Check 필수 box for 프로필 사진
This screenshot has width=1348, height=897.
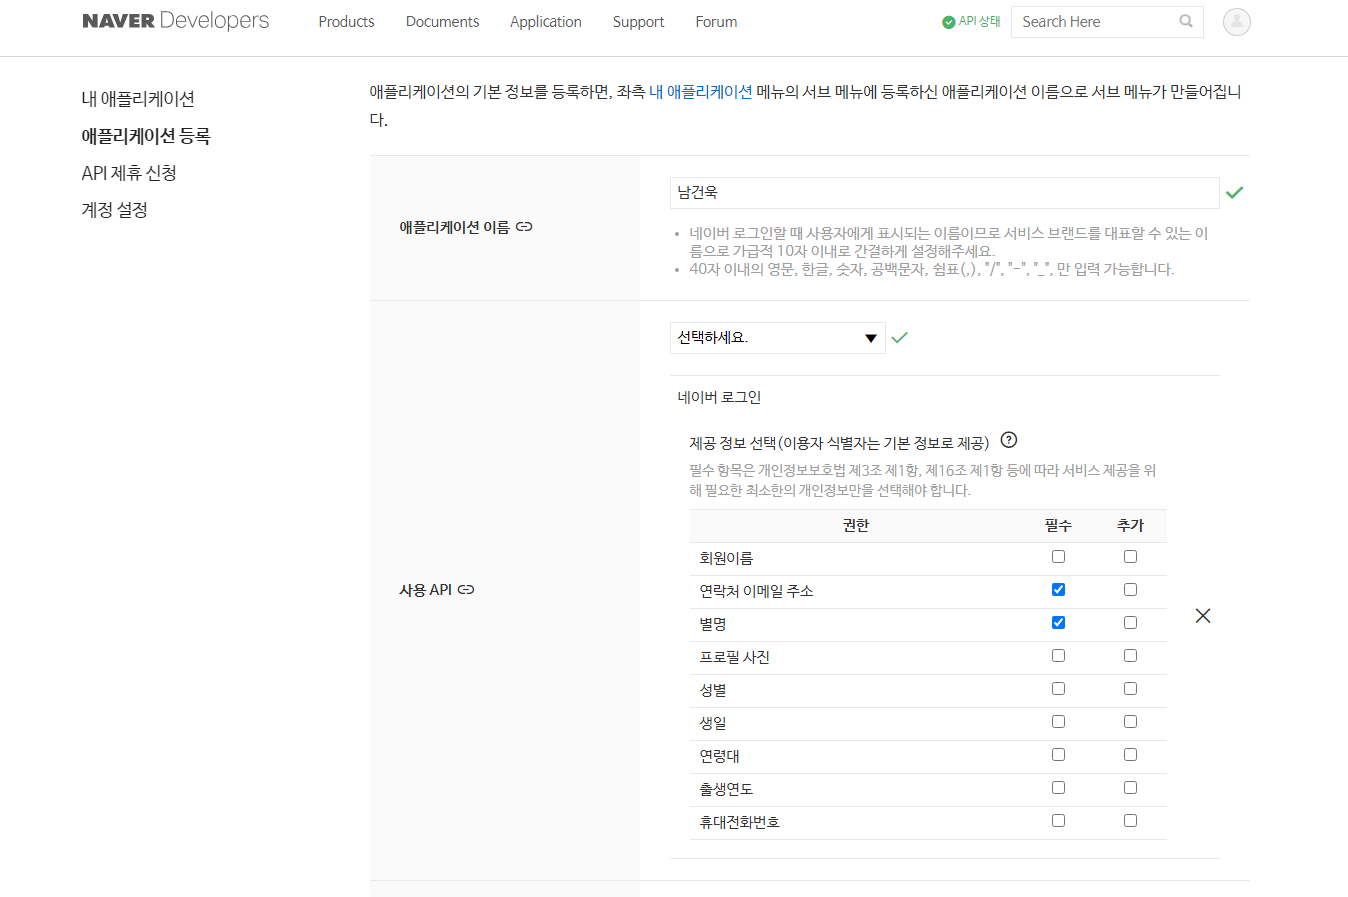pyautogui.click(x=1058, y=656)
